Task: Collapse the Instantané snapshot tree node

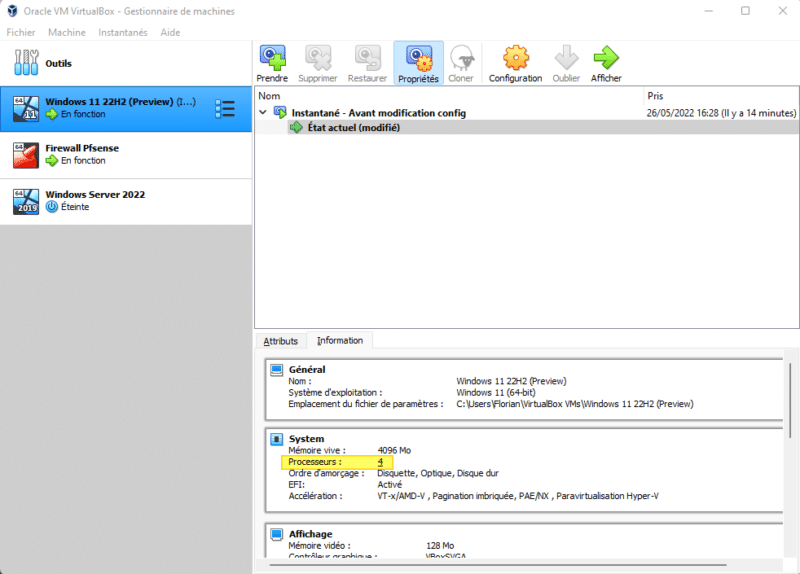Action: (264, 113)
